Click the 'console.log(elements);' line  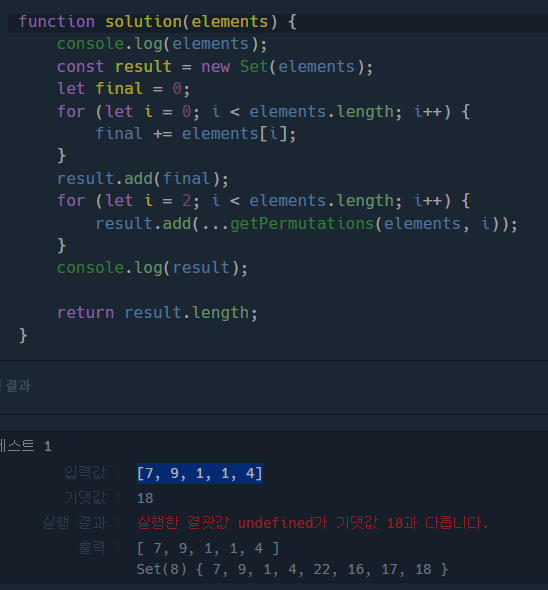click(162, 44)
